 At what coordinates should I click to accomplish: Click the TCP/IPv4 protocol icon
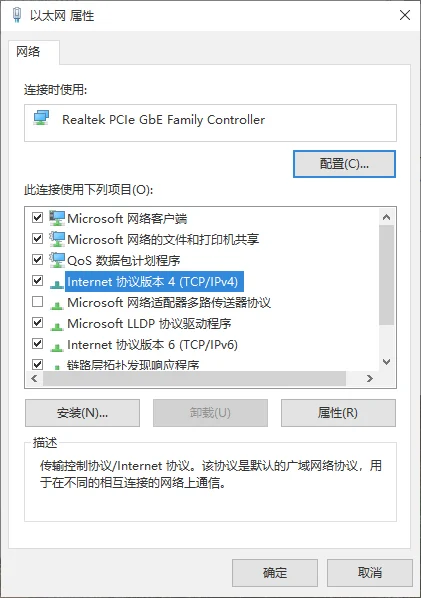coord(57,283)
